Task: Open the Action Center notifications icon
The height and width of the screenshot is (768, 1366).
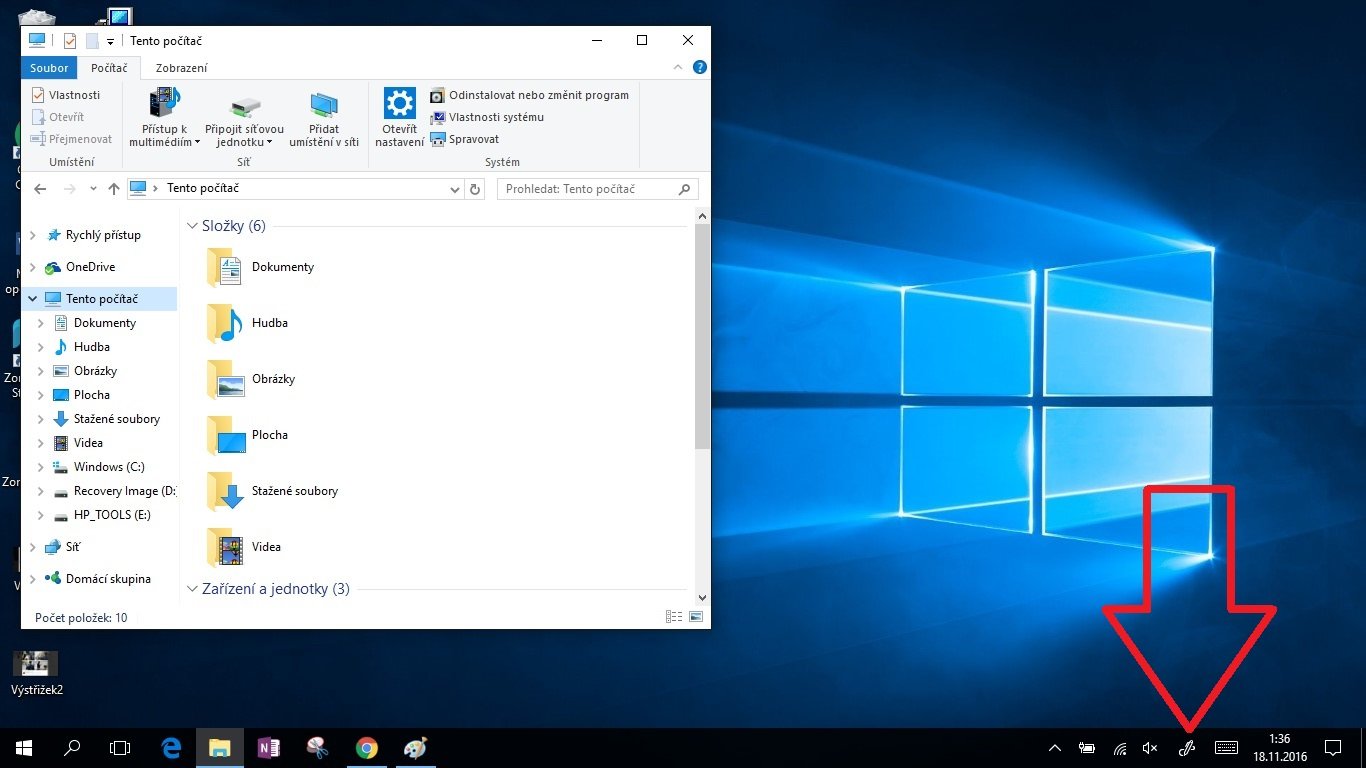Action: pyautogui.click(x=1332, y=748)
